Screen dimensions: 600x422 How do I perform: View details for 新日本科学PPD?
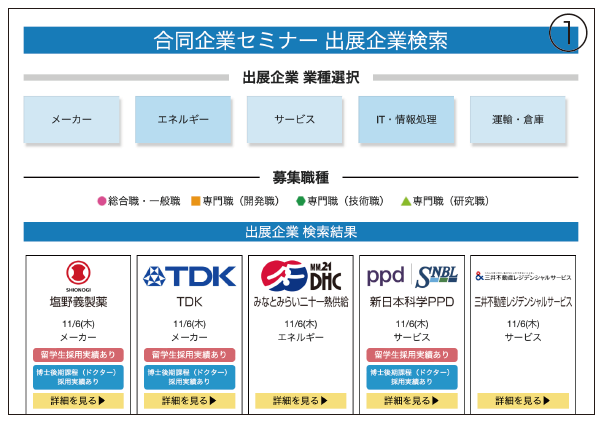click(x=412, y=401)
